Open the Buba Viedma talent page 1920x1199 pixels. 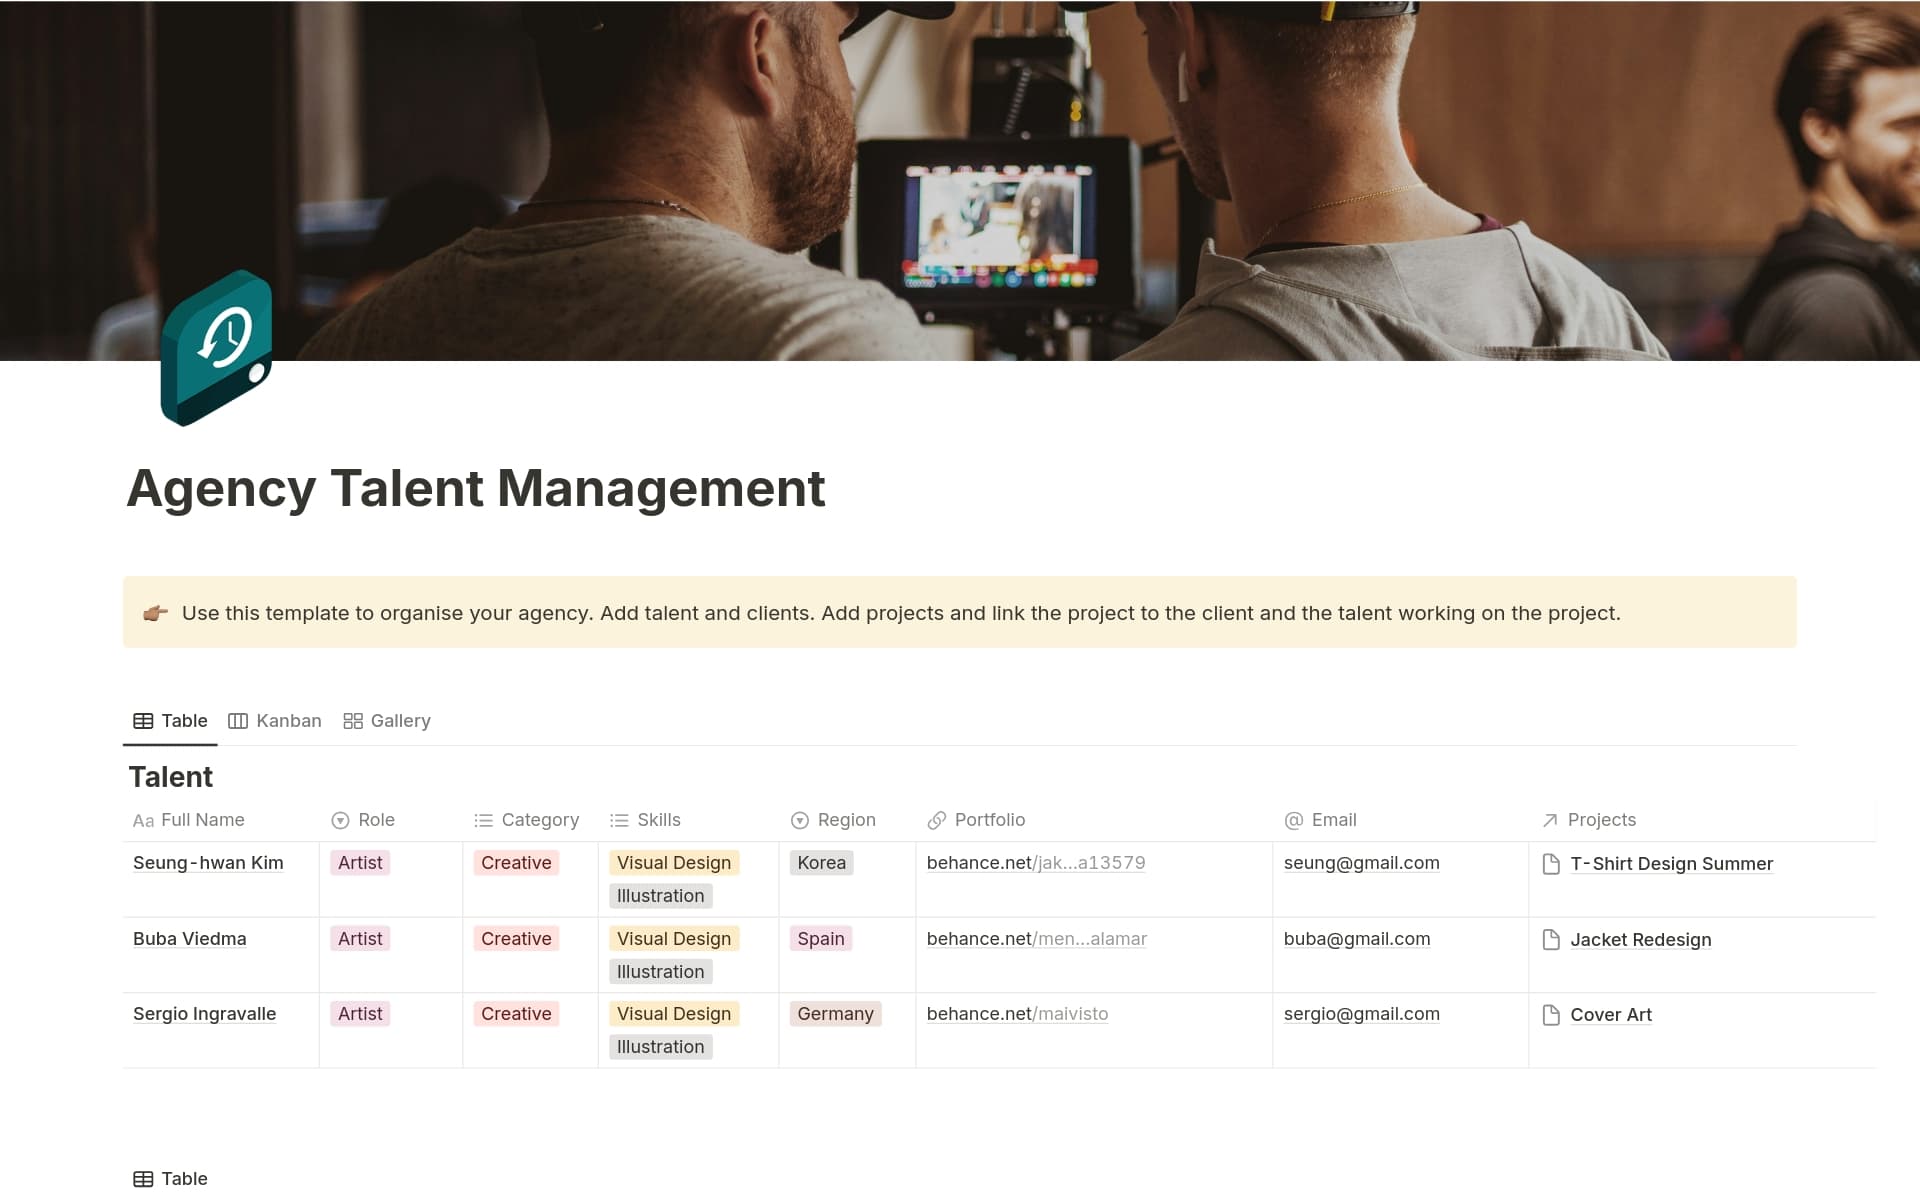tap(189, 939)
